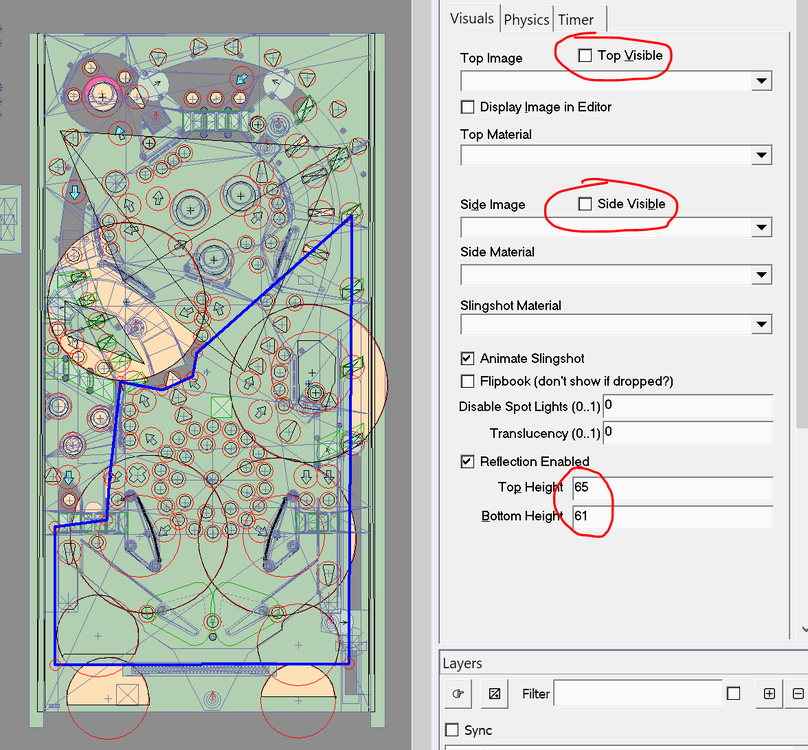
Task: Open the Side Image dropdown
Action: [761, 227]
